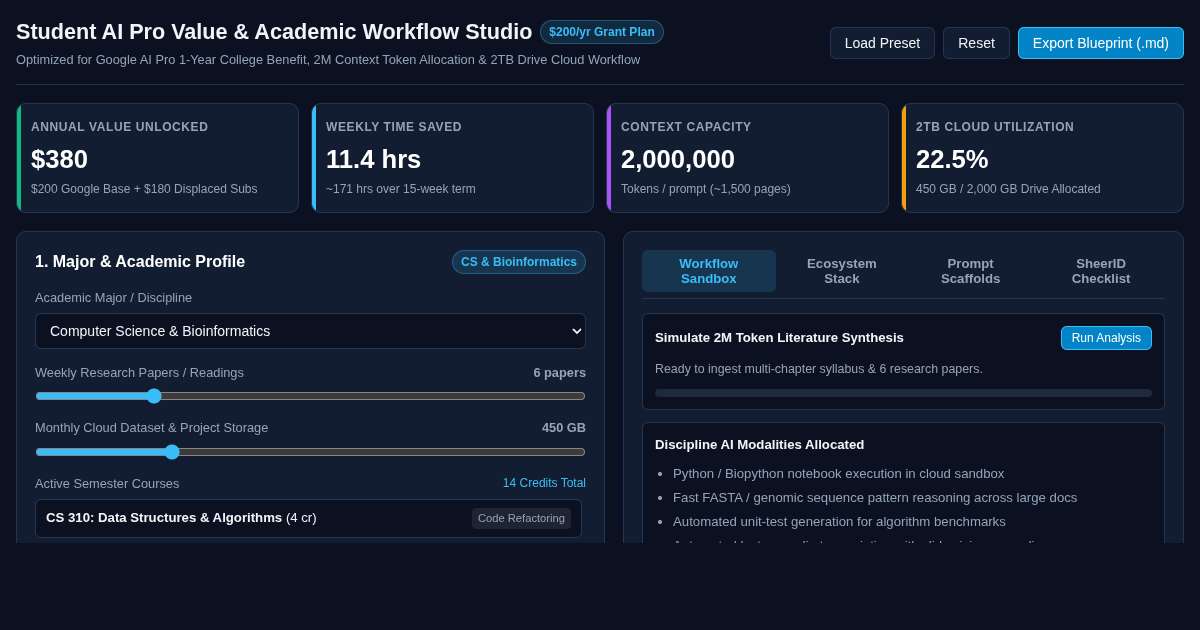Select the Annual Value Unlocked card

[x=158, y=158]
